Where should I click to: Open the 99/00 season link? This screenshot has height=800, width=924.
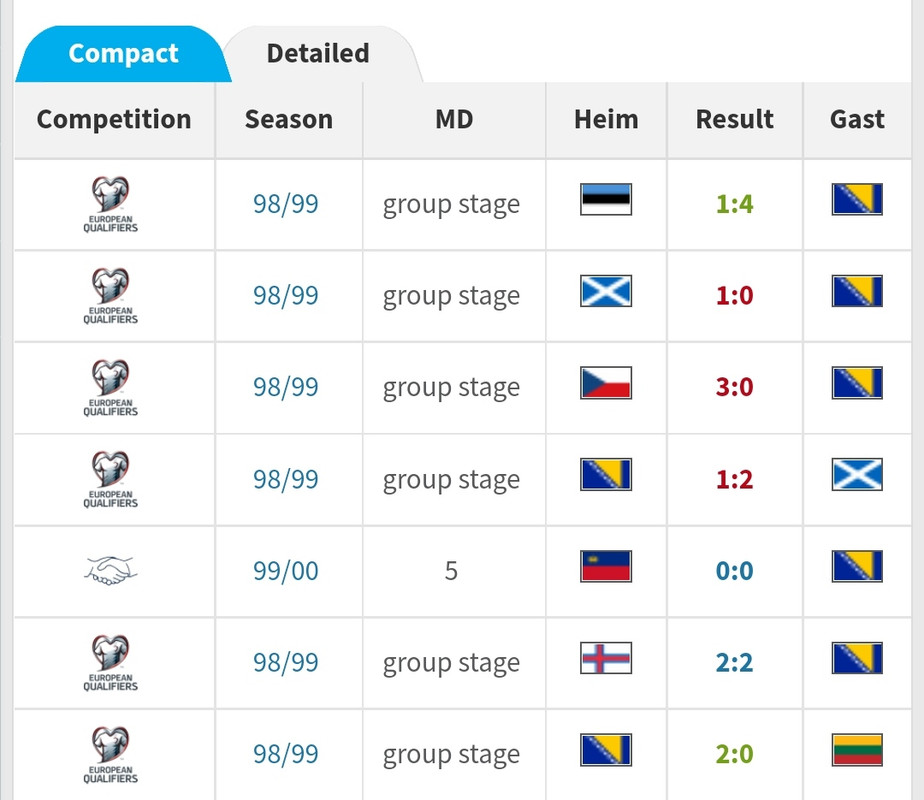point(286,572)
